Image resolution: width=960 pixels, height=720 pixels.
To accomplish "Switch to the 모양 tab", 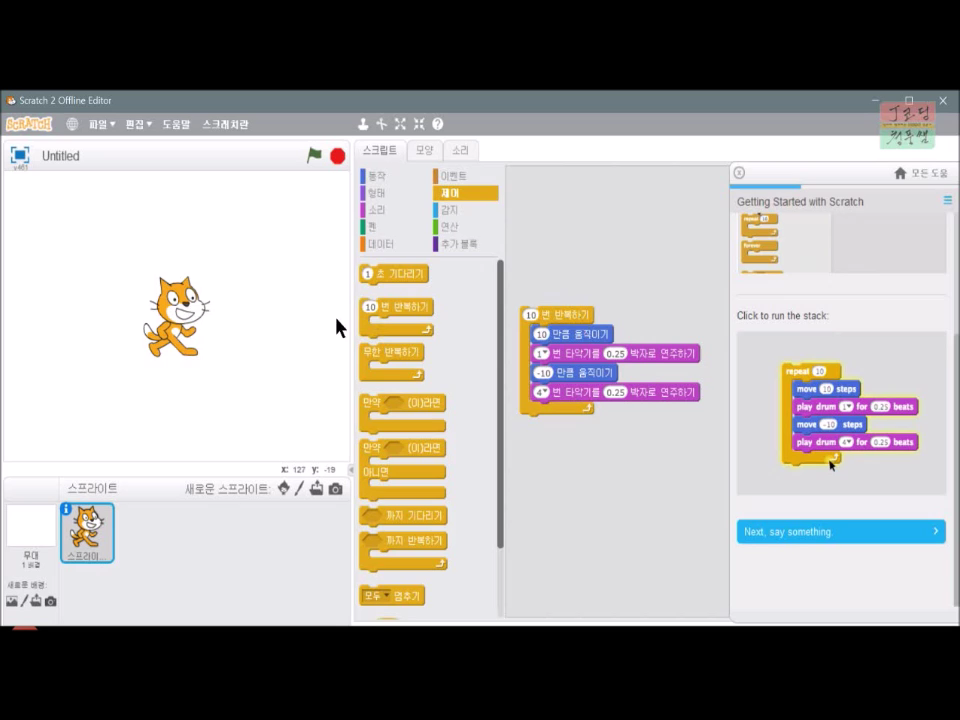I will click(424, 150).
